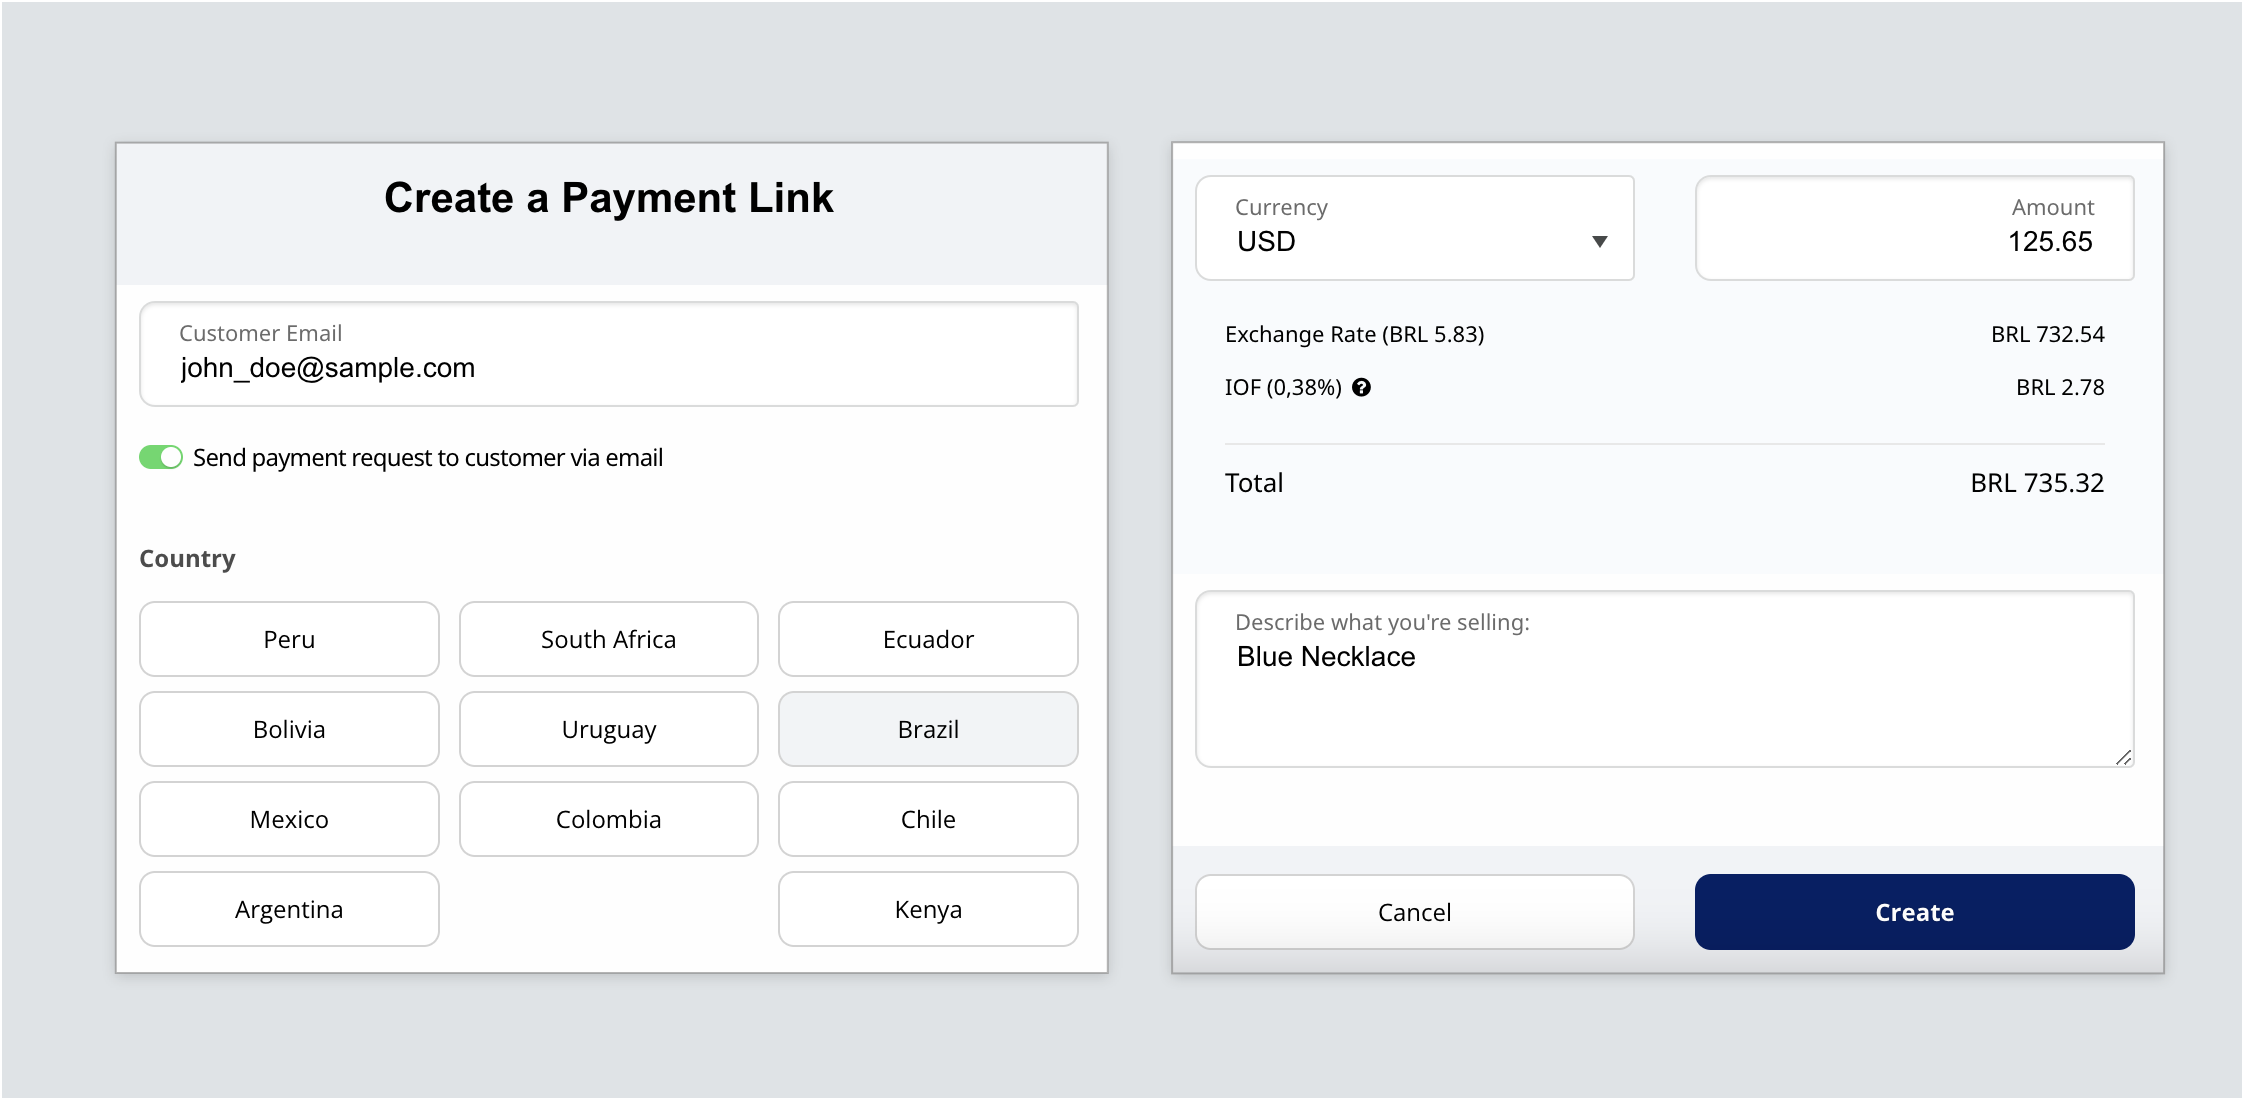Choose Ecuador from country options

[x=928, y=639]
